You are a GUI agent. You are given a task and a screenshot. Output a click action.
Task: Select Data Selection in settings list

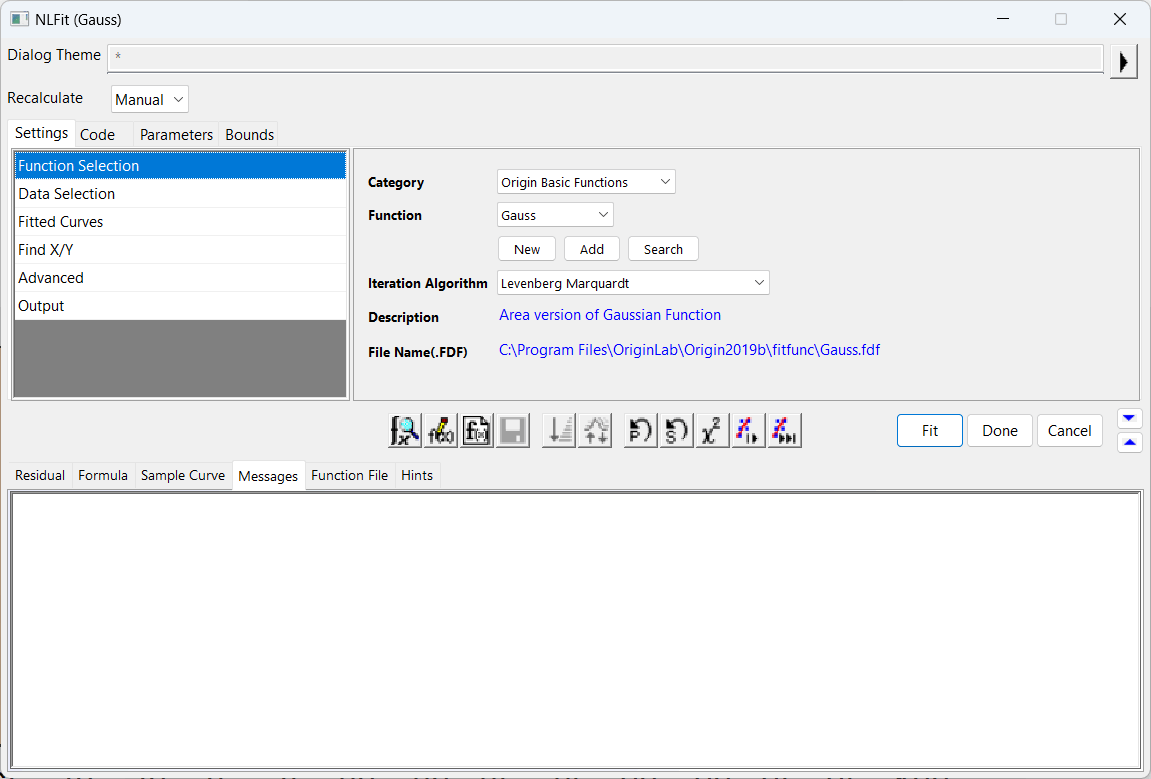[67, 194]
